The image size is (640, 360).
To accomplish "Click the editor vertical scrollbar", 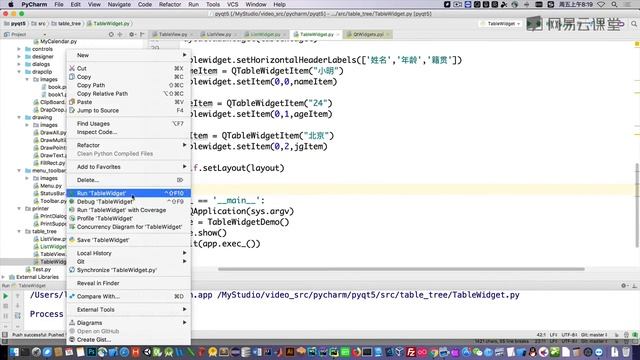I will pyautogui.click(x=637, y=205).
